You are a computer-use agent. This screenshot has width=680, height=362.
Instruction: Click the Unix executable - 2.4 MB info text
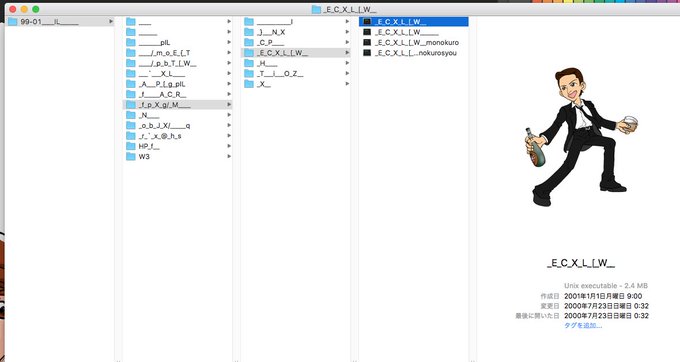click(606, 286)
